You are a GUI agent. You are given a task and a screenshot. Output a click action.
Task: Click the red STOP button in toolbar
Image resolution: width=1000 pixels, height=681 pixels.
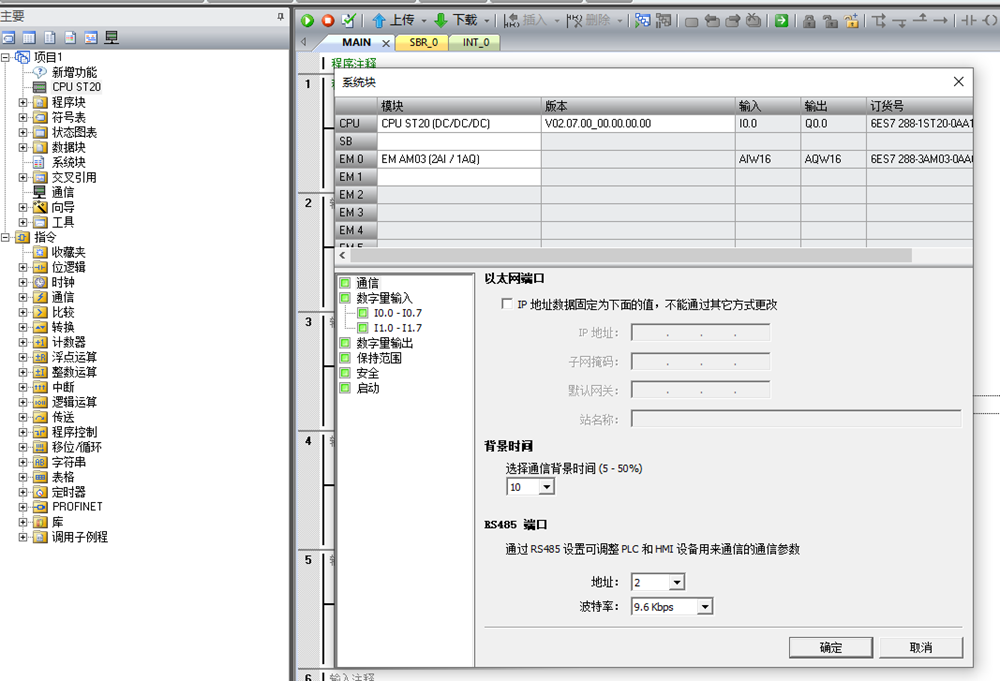[327, 20]
